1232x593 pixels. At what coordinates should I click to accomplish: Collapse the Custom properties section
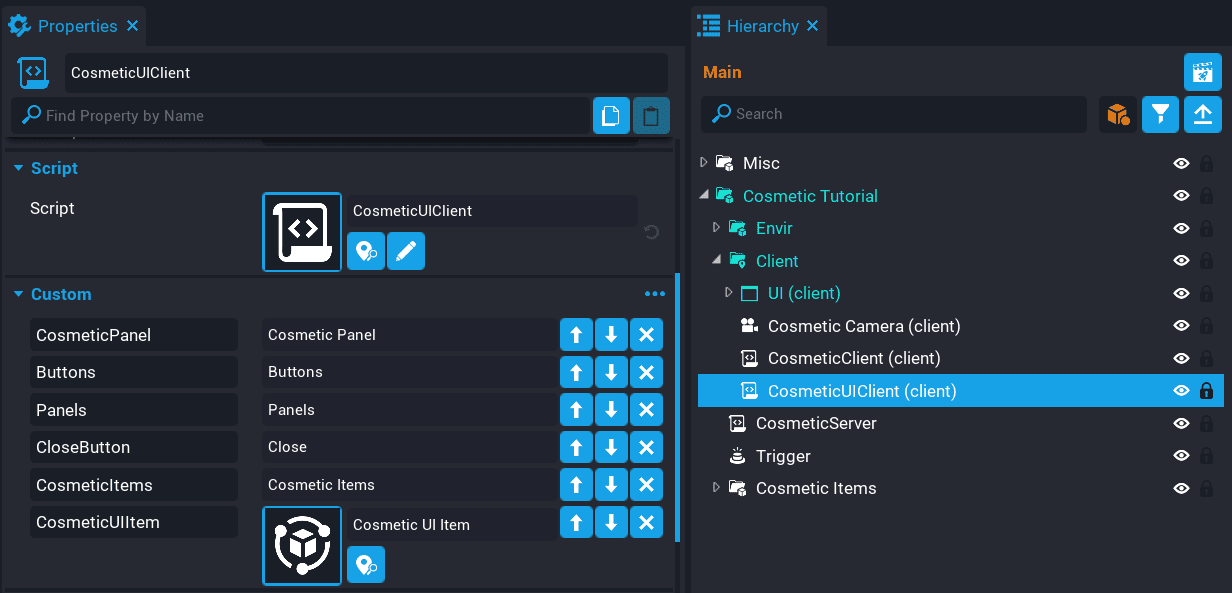coord(18,294)
